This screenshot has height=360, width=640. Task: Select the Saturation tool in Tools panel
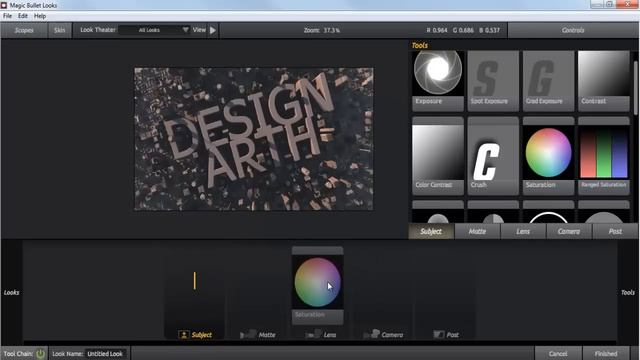click(x=548, y=156)
